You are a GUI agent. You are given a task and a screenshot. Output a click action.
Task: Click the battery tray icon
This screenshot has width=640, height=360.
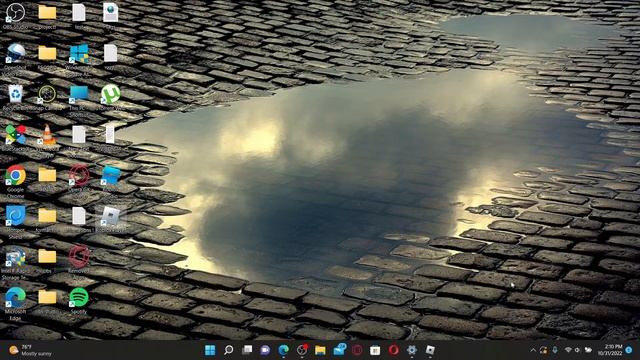[588, 350]
